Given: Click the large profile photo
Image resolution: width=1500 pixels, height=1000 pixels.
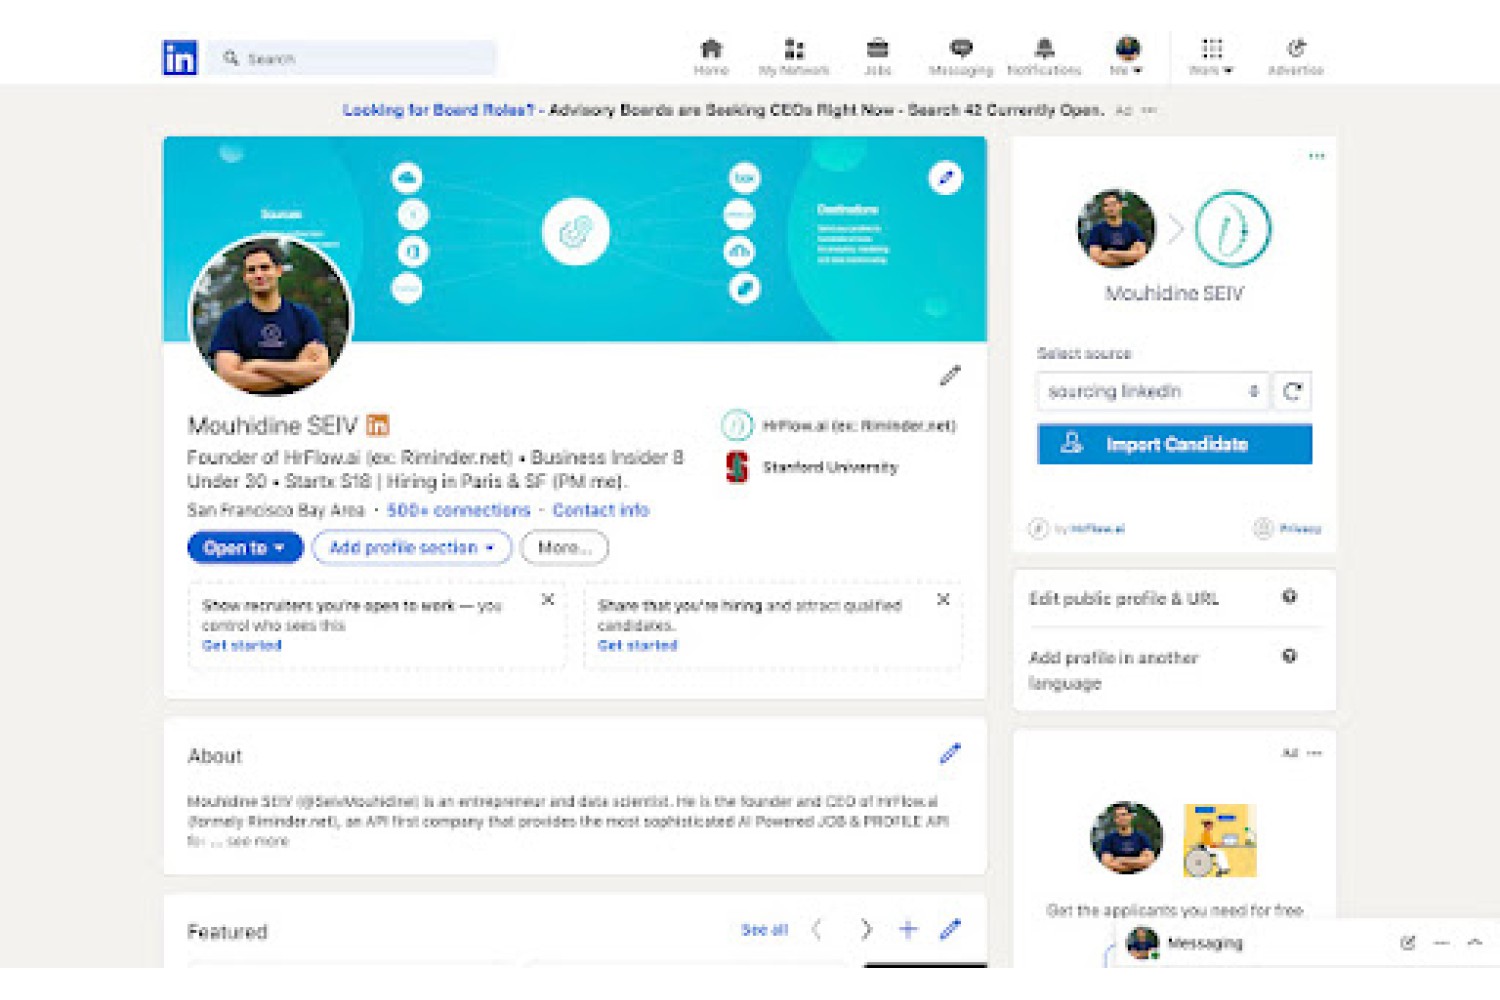Looking at the screenshot, I should point(270,316).
